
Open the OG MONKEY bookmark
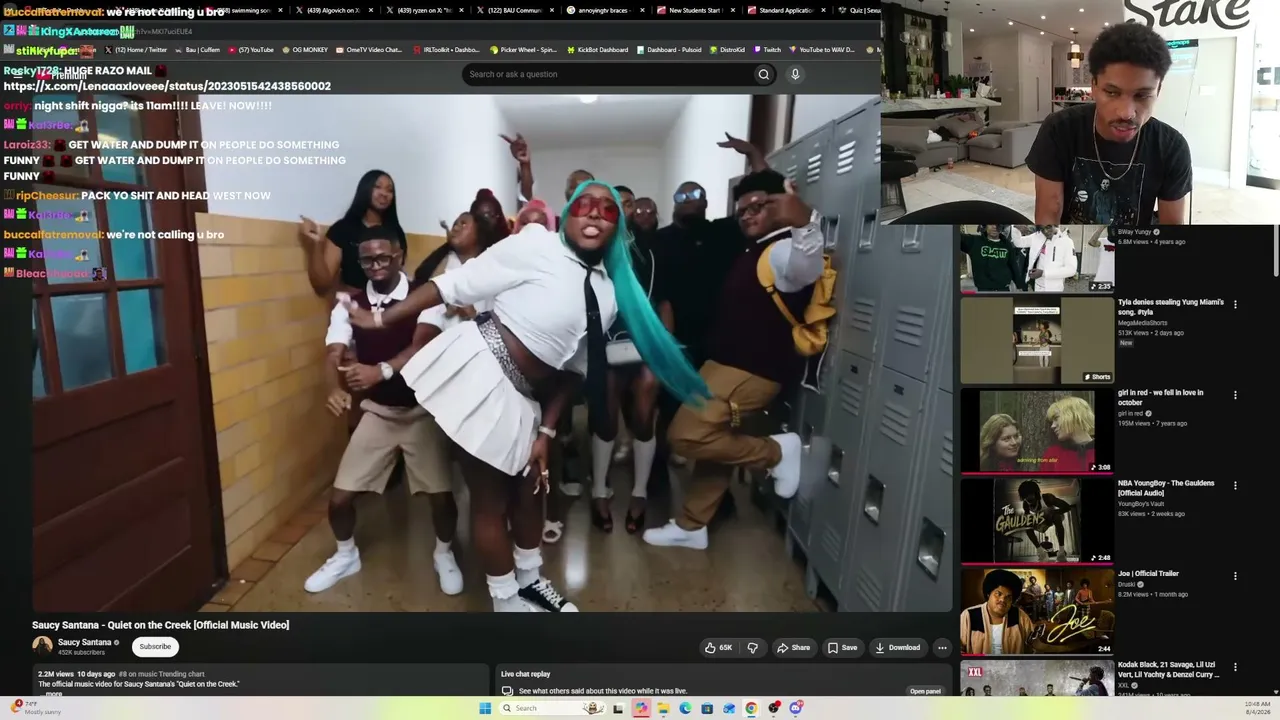point(304,49)
